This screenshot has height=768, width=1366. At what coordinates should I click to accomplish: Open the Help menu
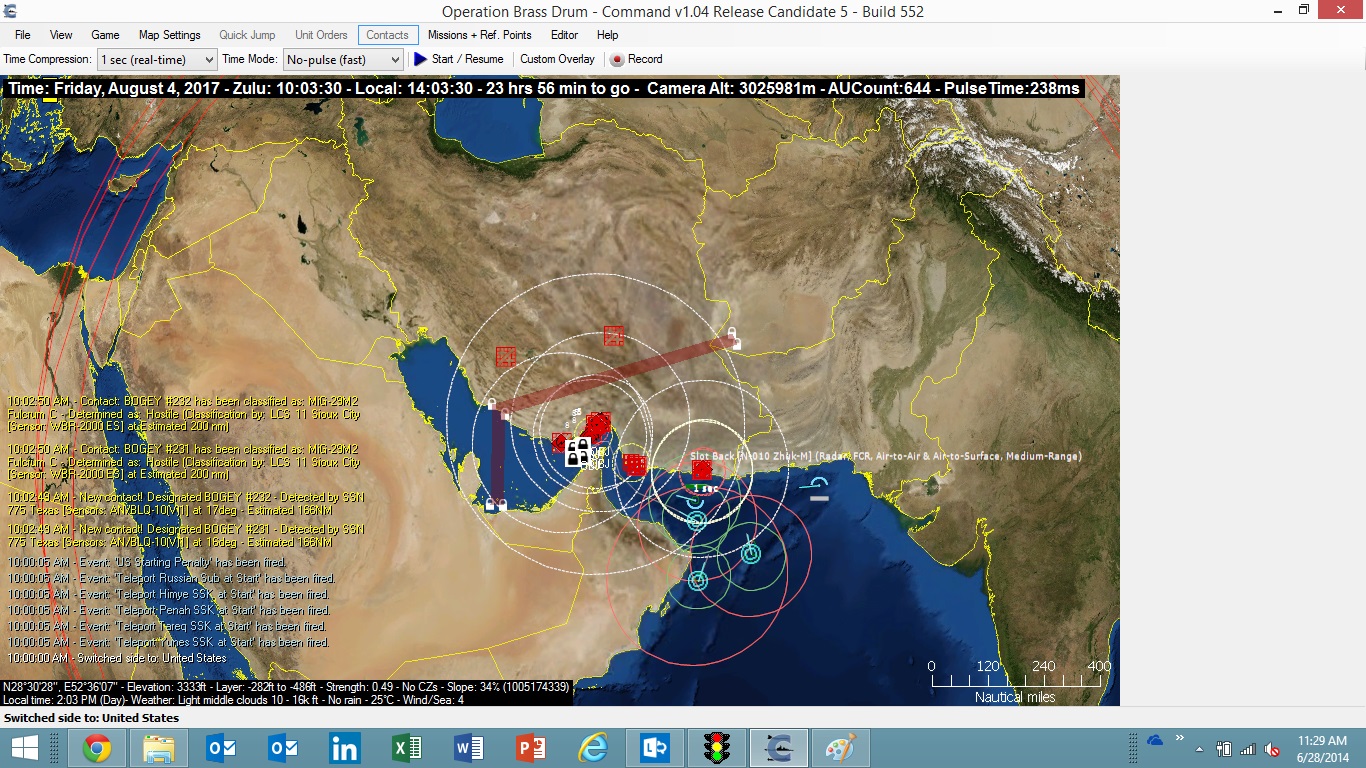coord(608,35)
